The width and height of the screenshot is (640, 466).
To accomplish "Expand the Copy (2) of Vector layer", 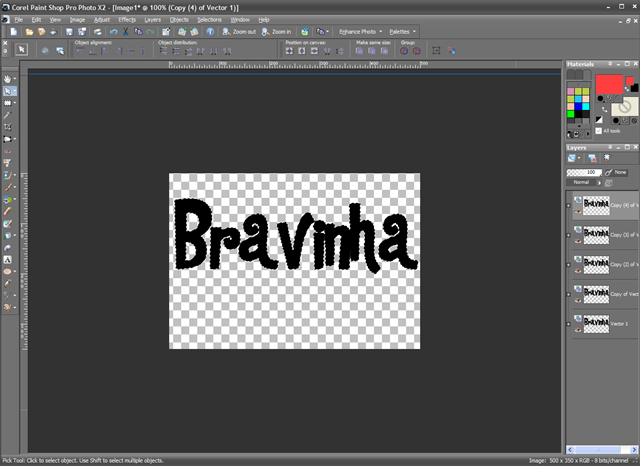I will (x=569, y=264).
